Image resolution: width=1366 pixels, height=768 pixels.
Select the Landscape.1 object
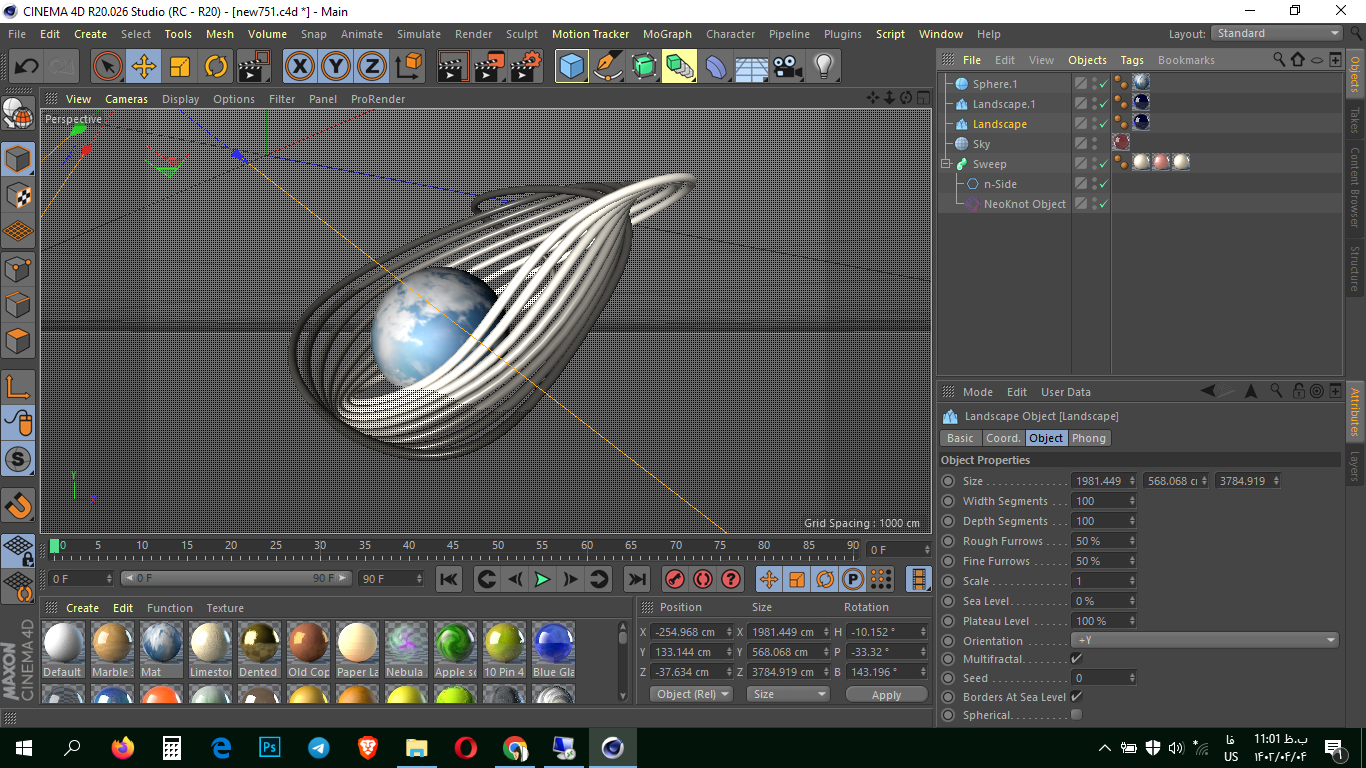(x=1004, y=104)
